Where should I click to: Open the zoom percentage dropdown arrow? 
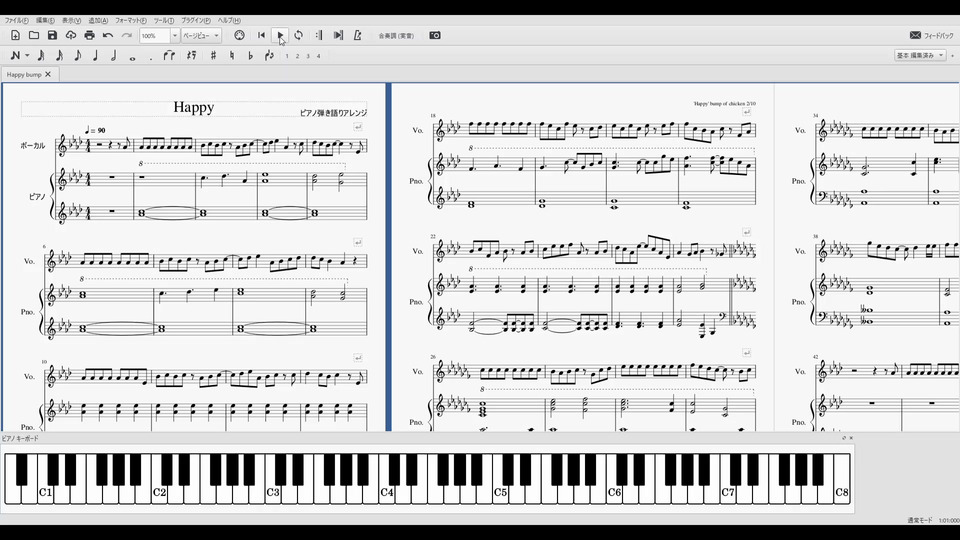(x=174, y=36)
